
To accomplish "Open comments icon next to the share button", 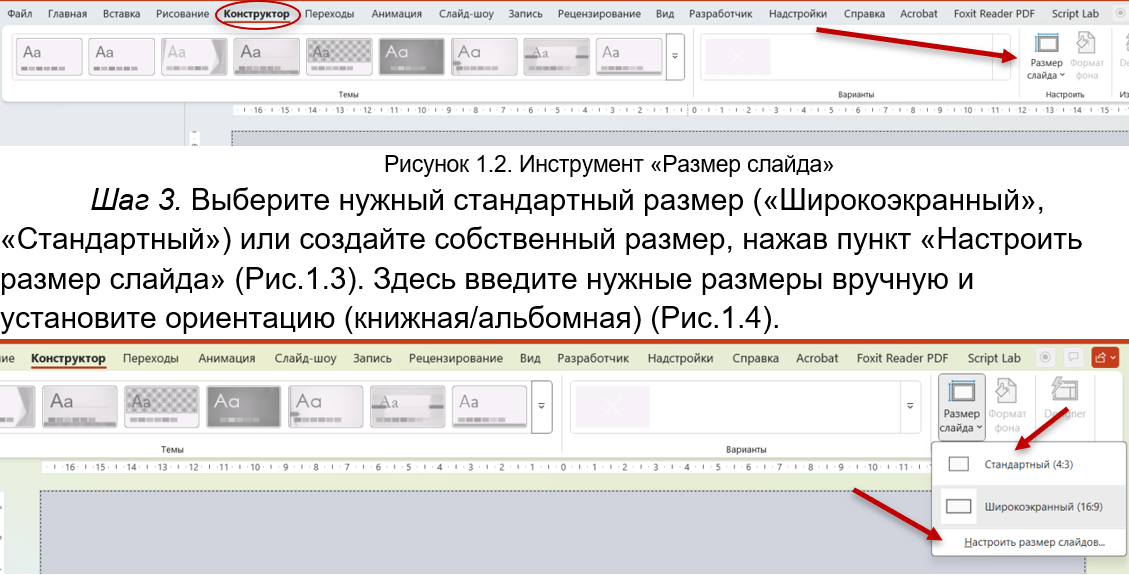I will (1074, 358).
